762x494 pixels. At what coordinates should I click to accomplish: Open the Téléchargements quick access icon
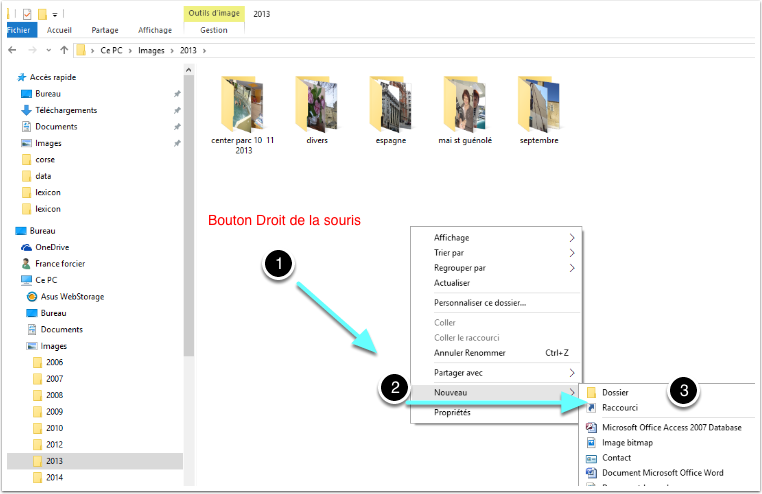(27, 110)
